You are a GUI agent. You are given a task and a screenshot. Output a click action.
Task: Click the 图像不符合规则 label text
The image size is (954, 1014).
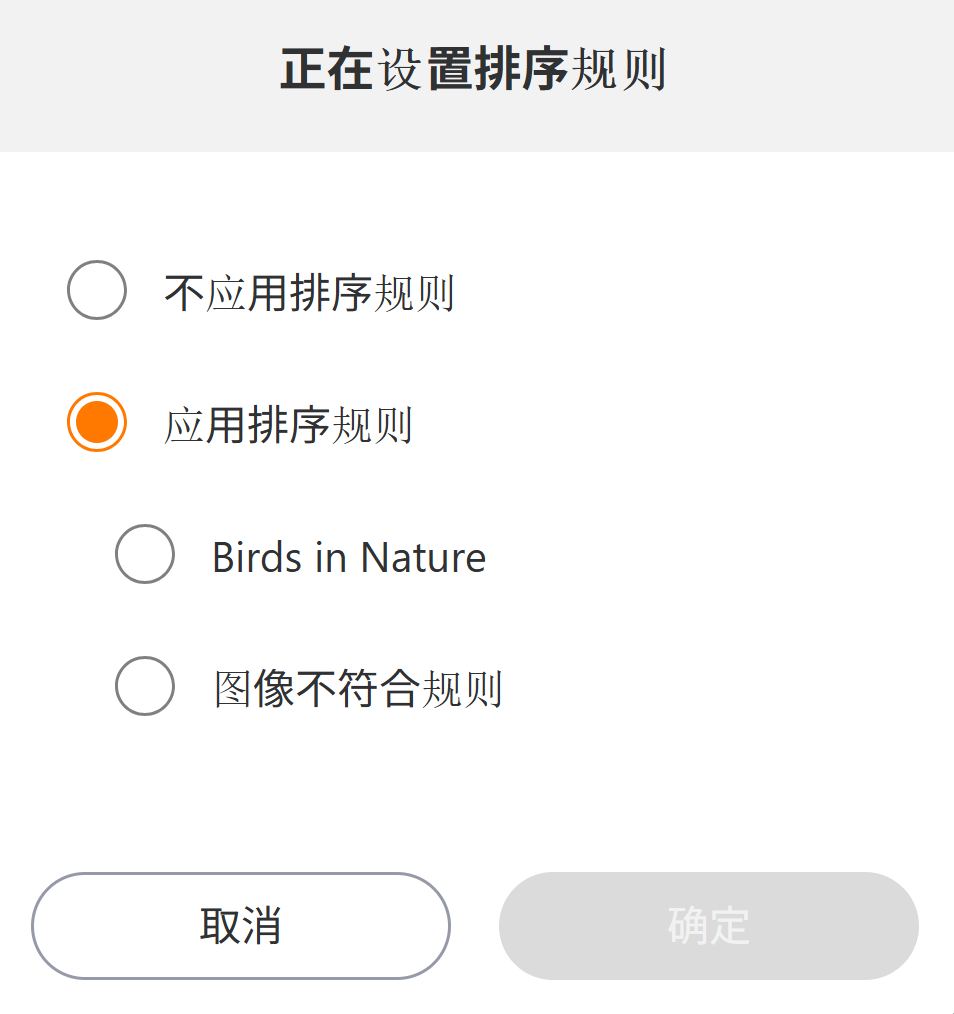pyautogui.click(x=357, y=690)
